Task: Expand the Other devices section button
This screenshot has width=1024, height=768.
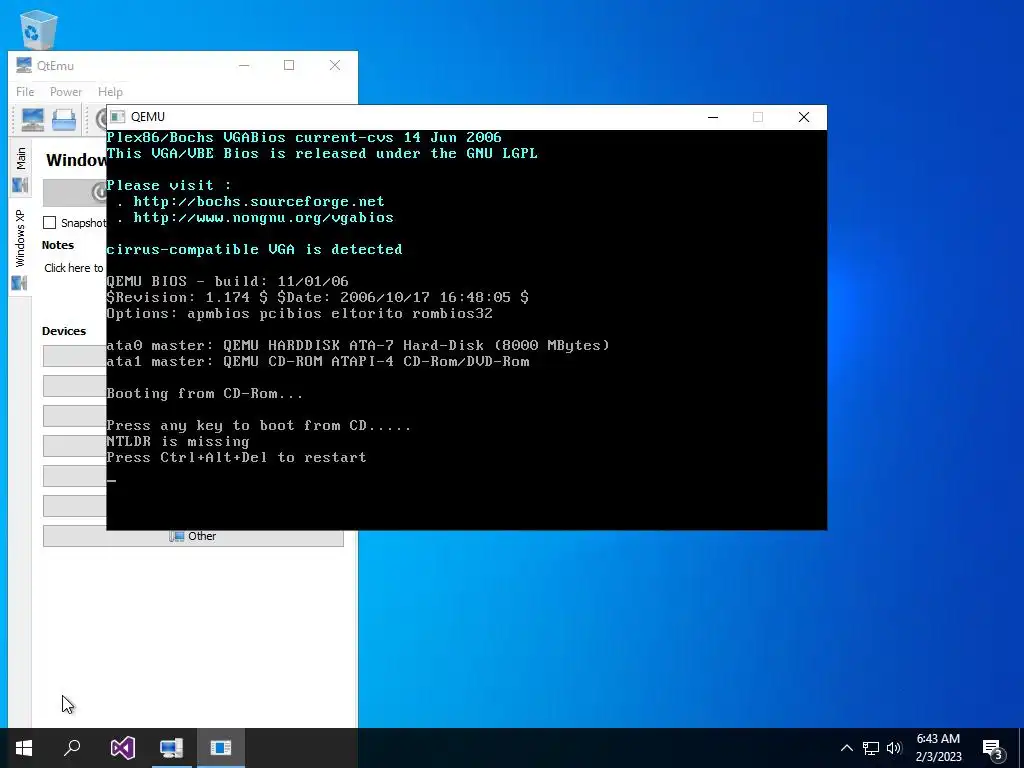Action: pos(193,536)
